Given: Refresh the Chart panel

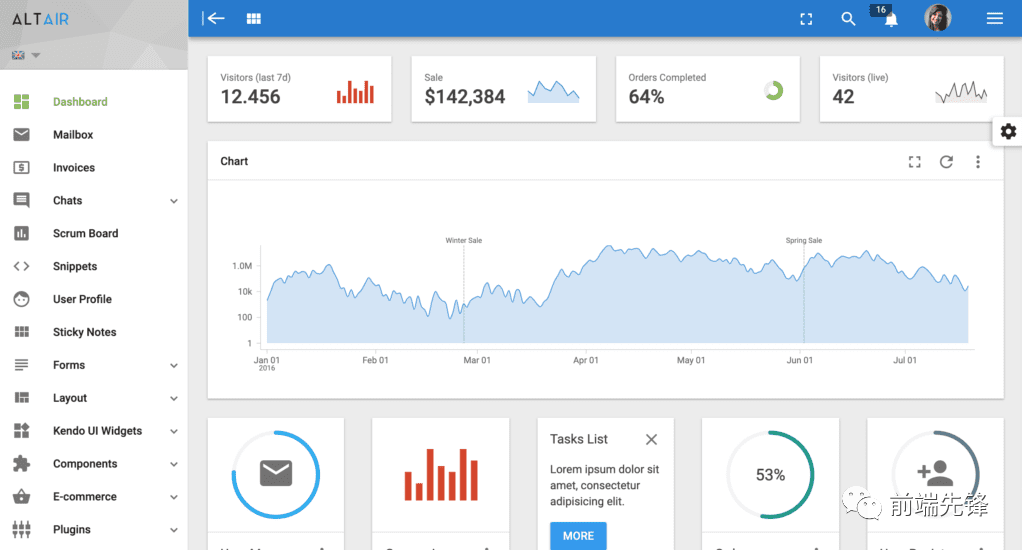Looking at the screenshot, I should 946,162.
